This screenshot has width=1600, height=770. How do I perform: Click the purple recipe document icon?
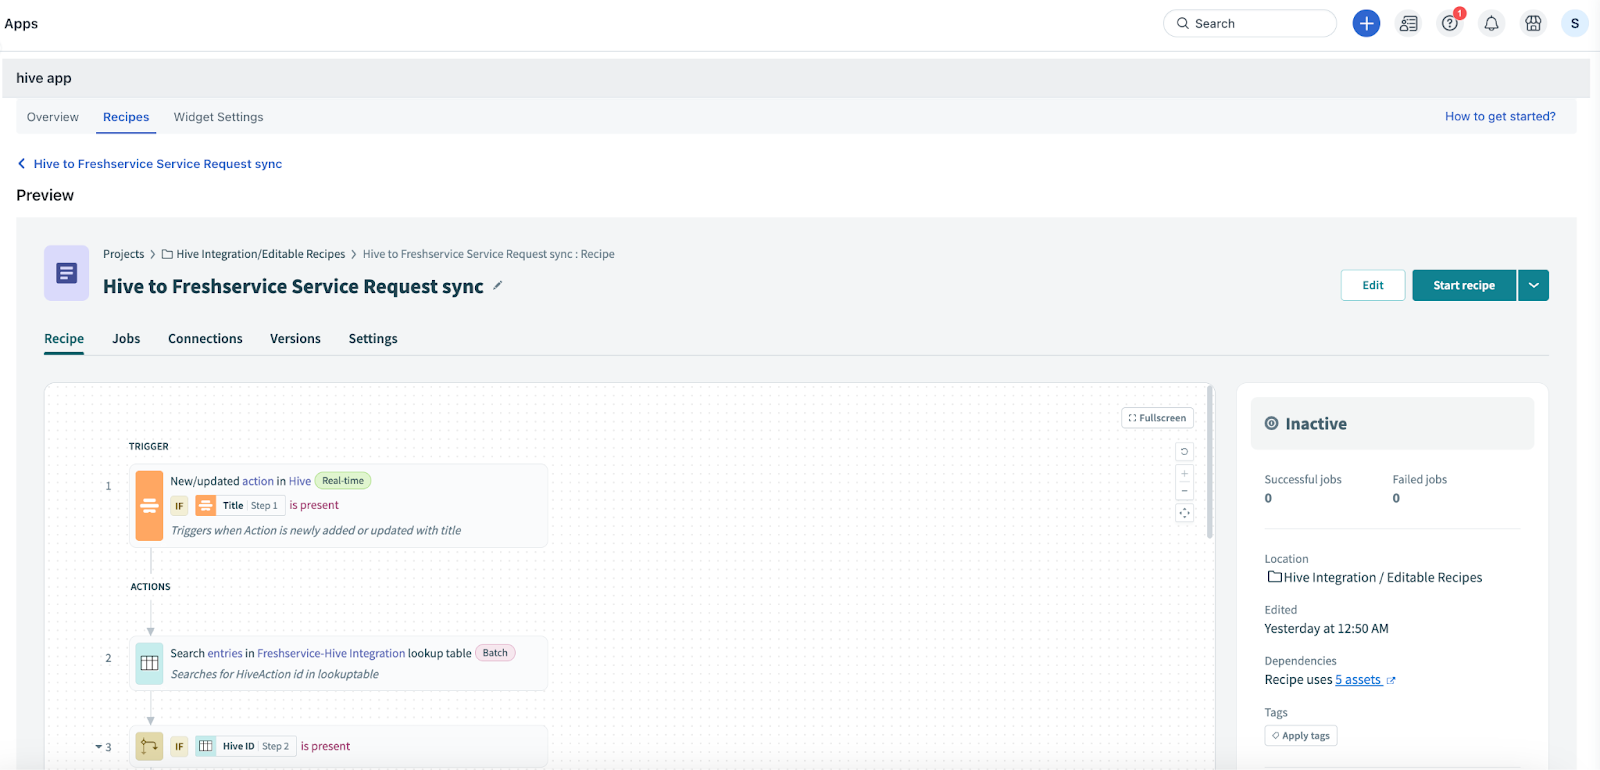(67, 273)
